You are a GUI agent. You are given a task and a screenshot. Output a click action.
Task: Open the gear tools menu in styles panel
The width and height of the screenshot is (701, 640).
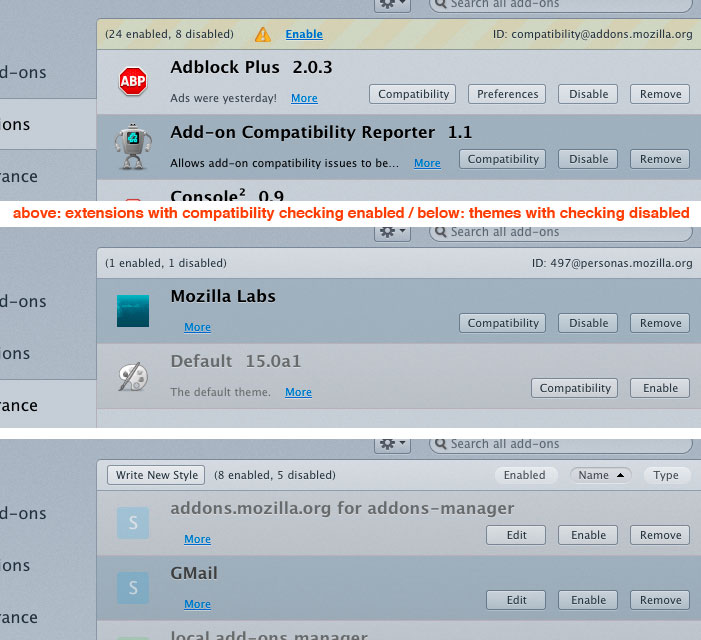[393, 443]
